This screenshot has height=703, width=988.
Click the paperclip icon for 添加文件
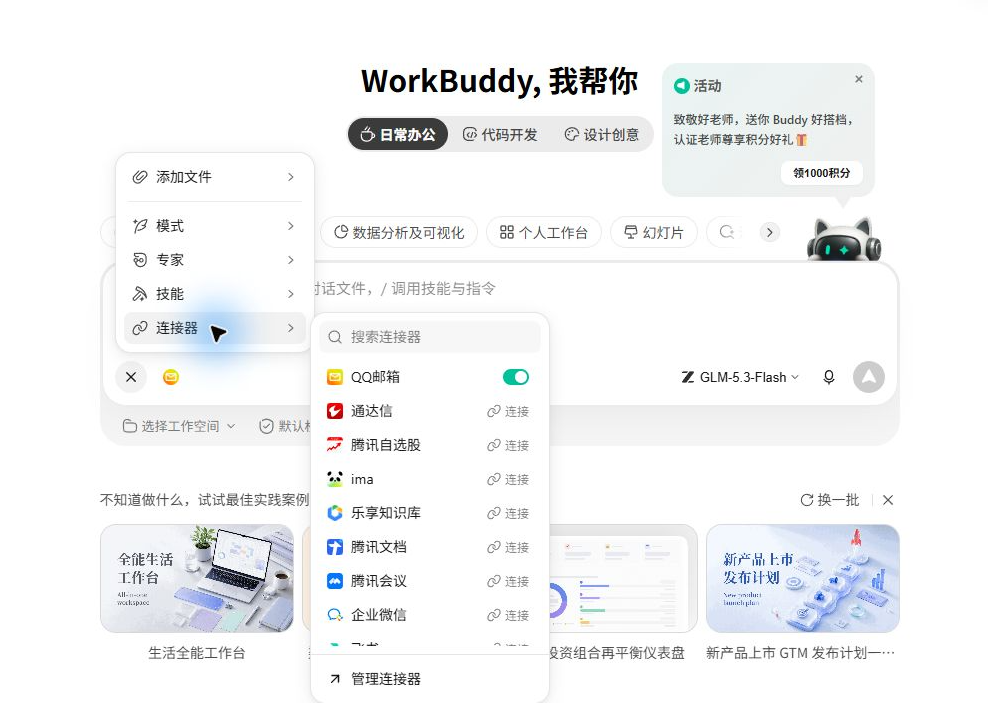pyautogui.click(x=140, y=177)
